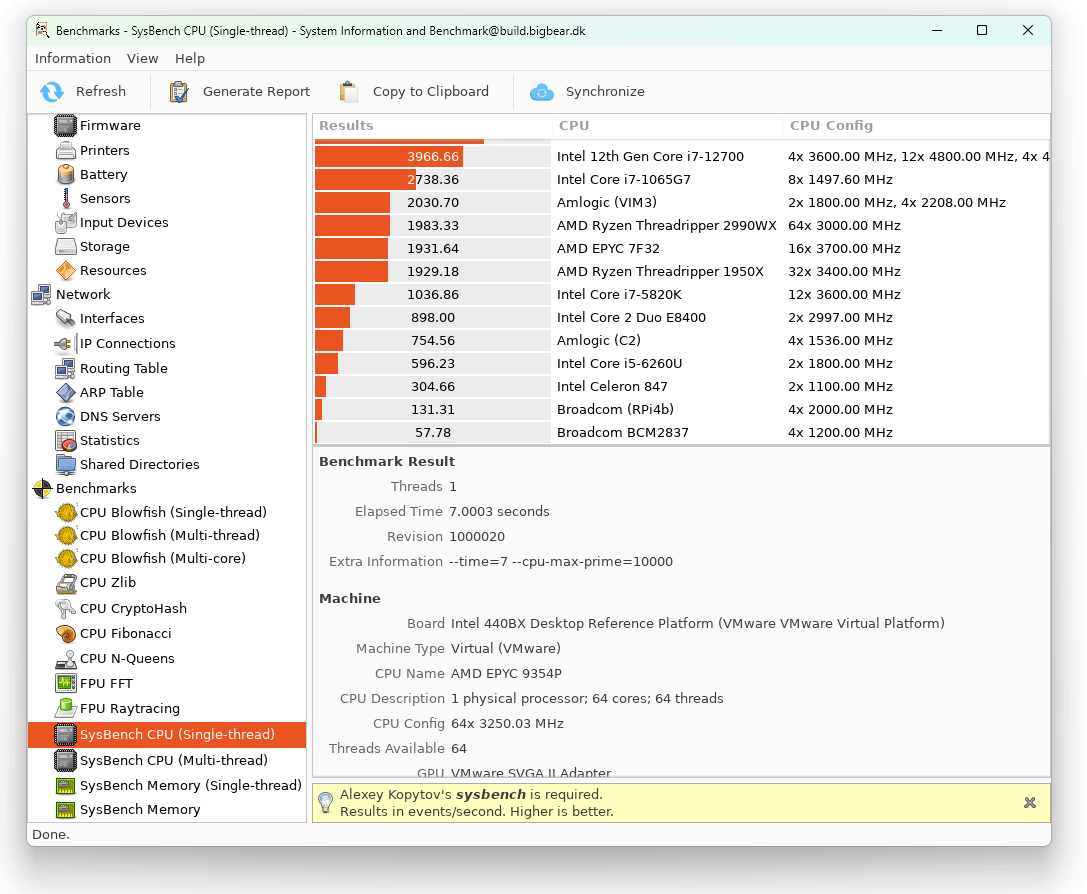Select the Intel Core i5-6260U row

point(681,363)
